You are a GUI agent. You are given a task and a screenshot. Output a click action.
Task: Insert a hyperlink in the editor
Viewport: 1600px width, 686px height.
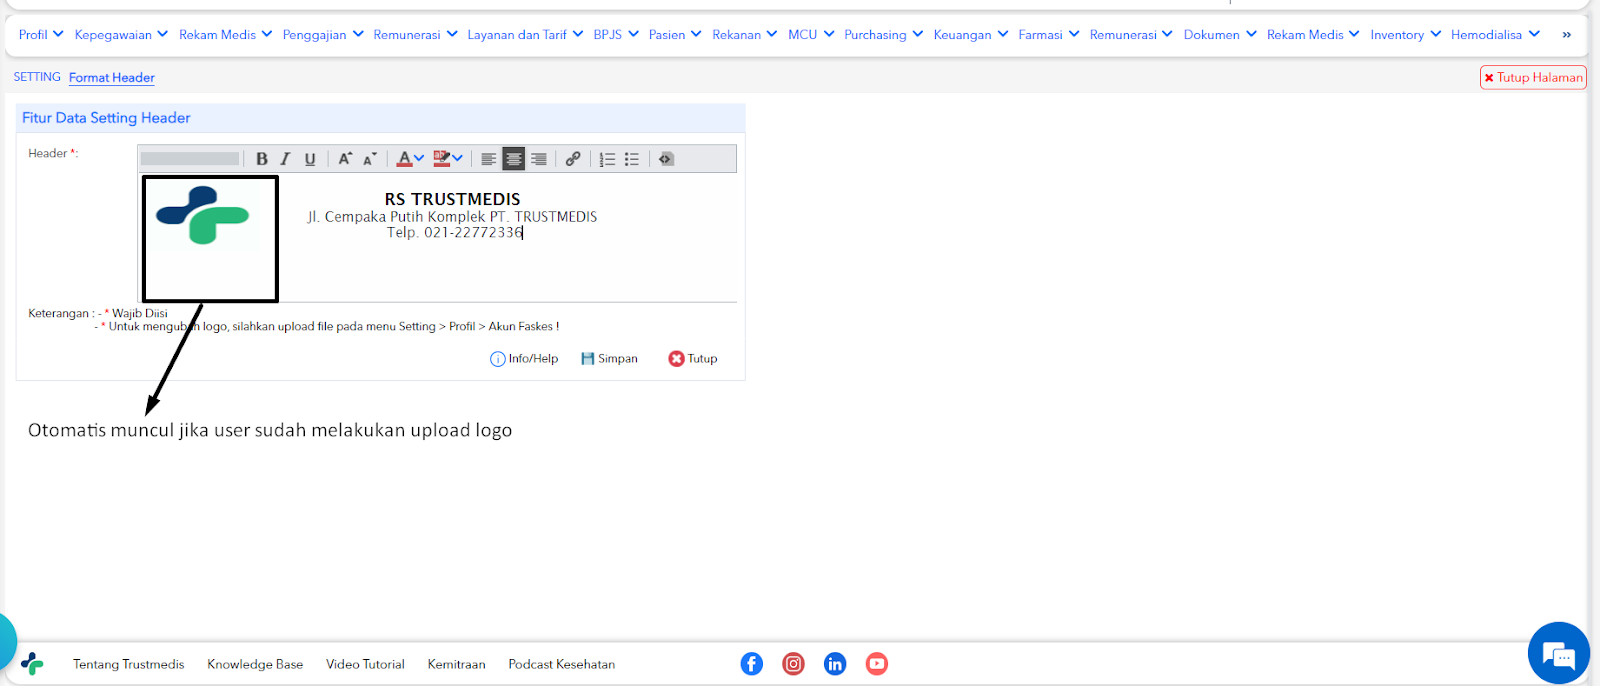(x=573, y=159)
